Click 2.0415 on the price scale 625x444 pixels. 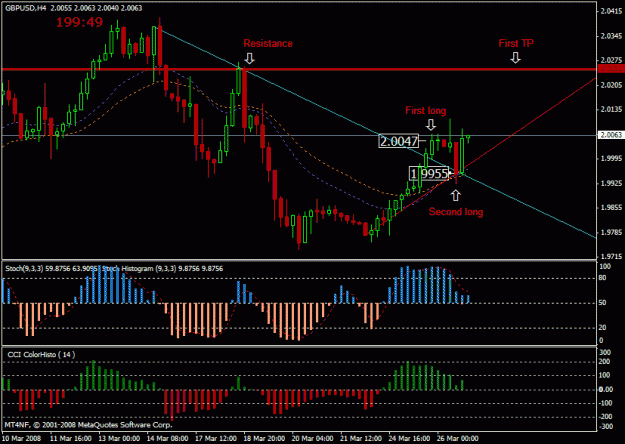[611, 11]
